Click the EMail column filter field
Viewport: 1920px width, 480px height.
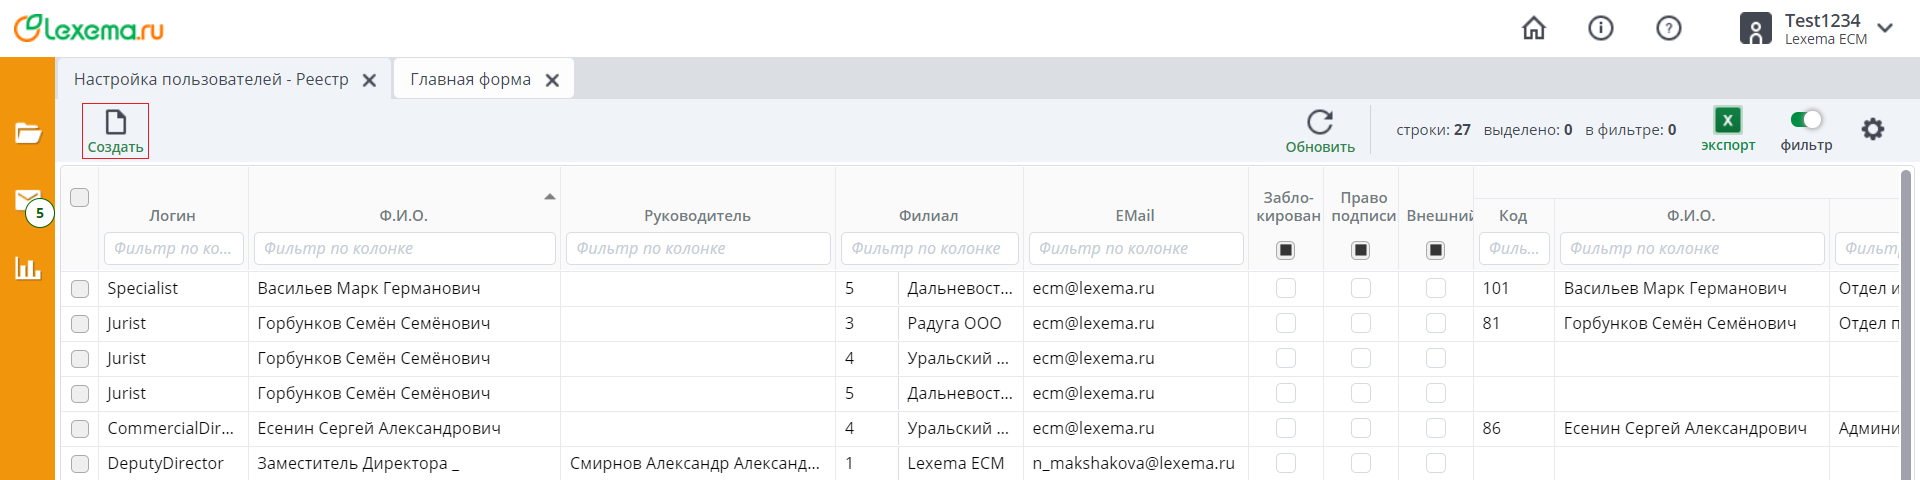pos(1135,249)
